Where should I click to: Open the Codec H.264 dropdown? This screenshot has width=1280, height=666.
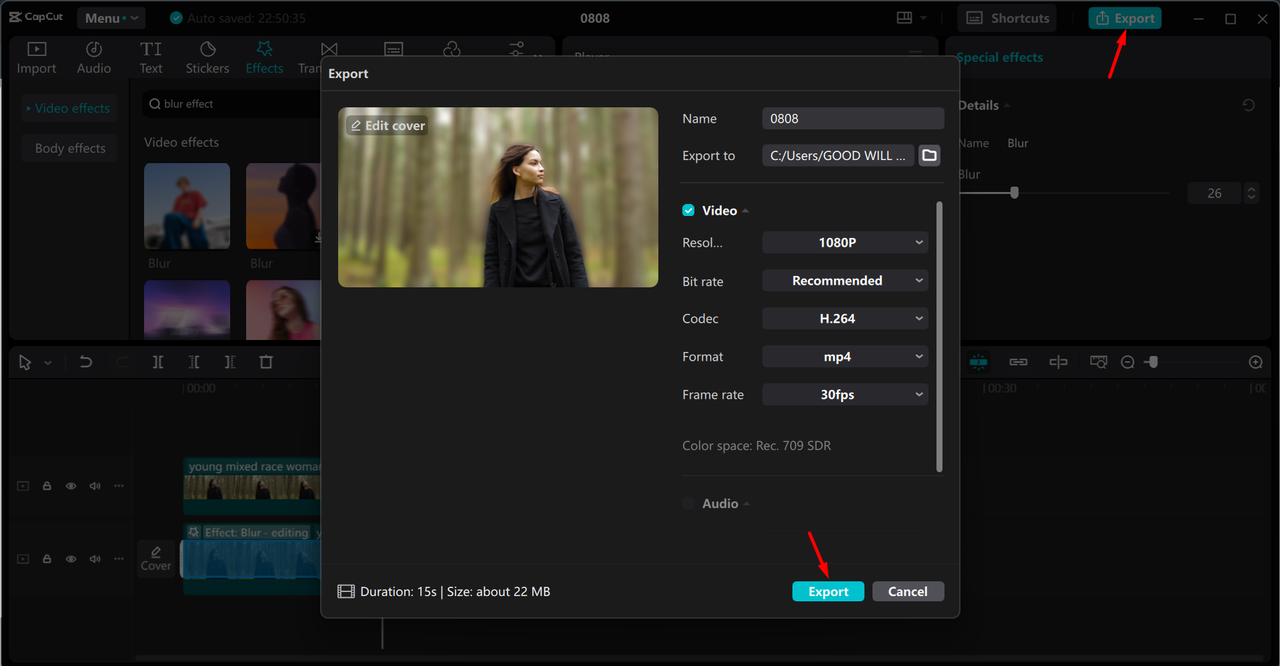pyautogui.click(x=845, y=319)
